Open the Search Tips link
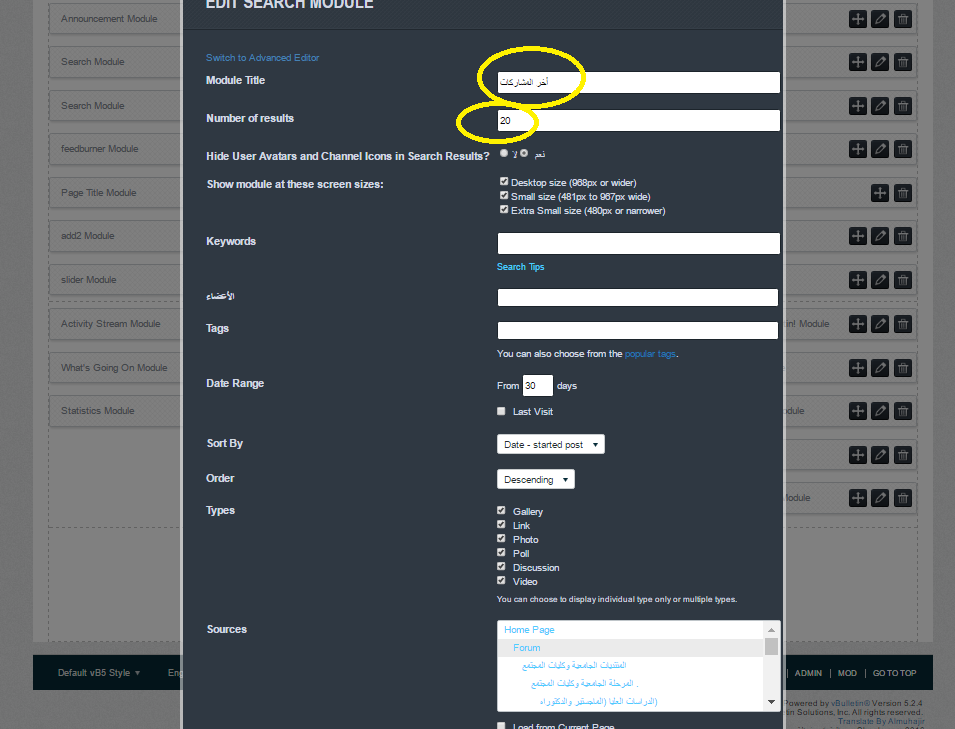 (521, 267)
